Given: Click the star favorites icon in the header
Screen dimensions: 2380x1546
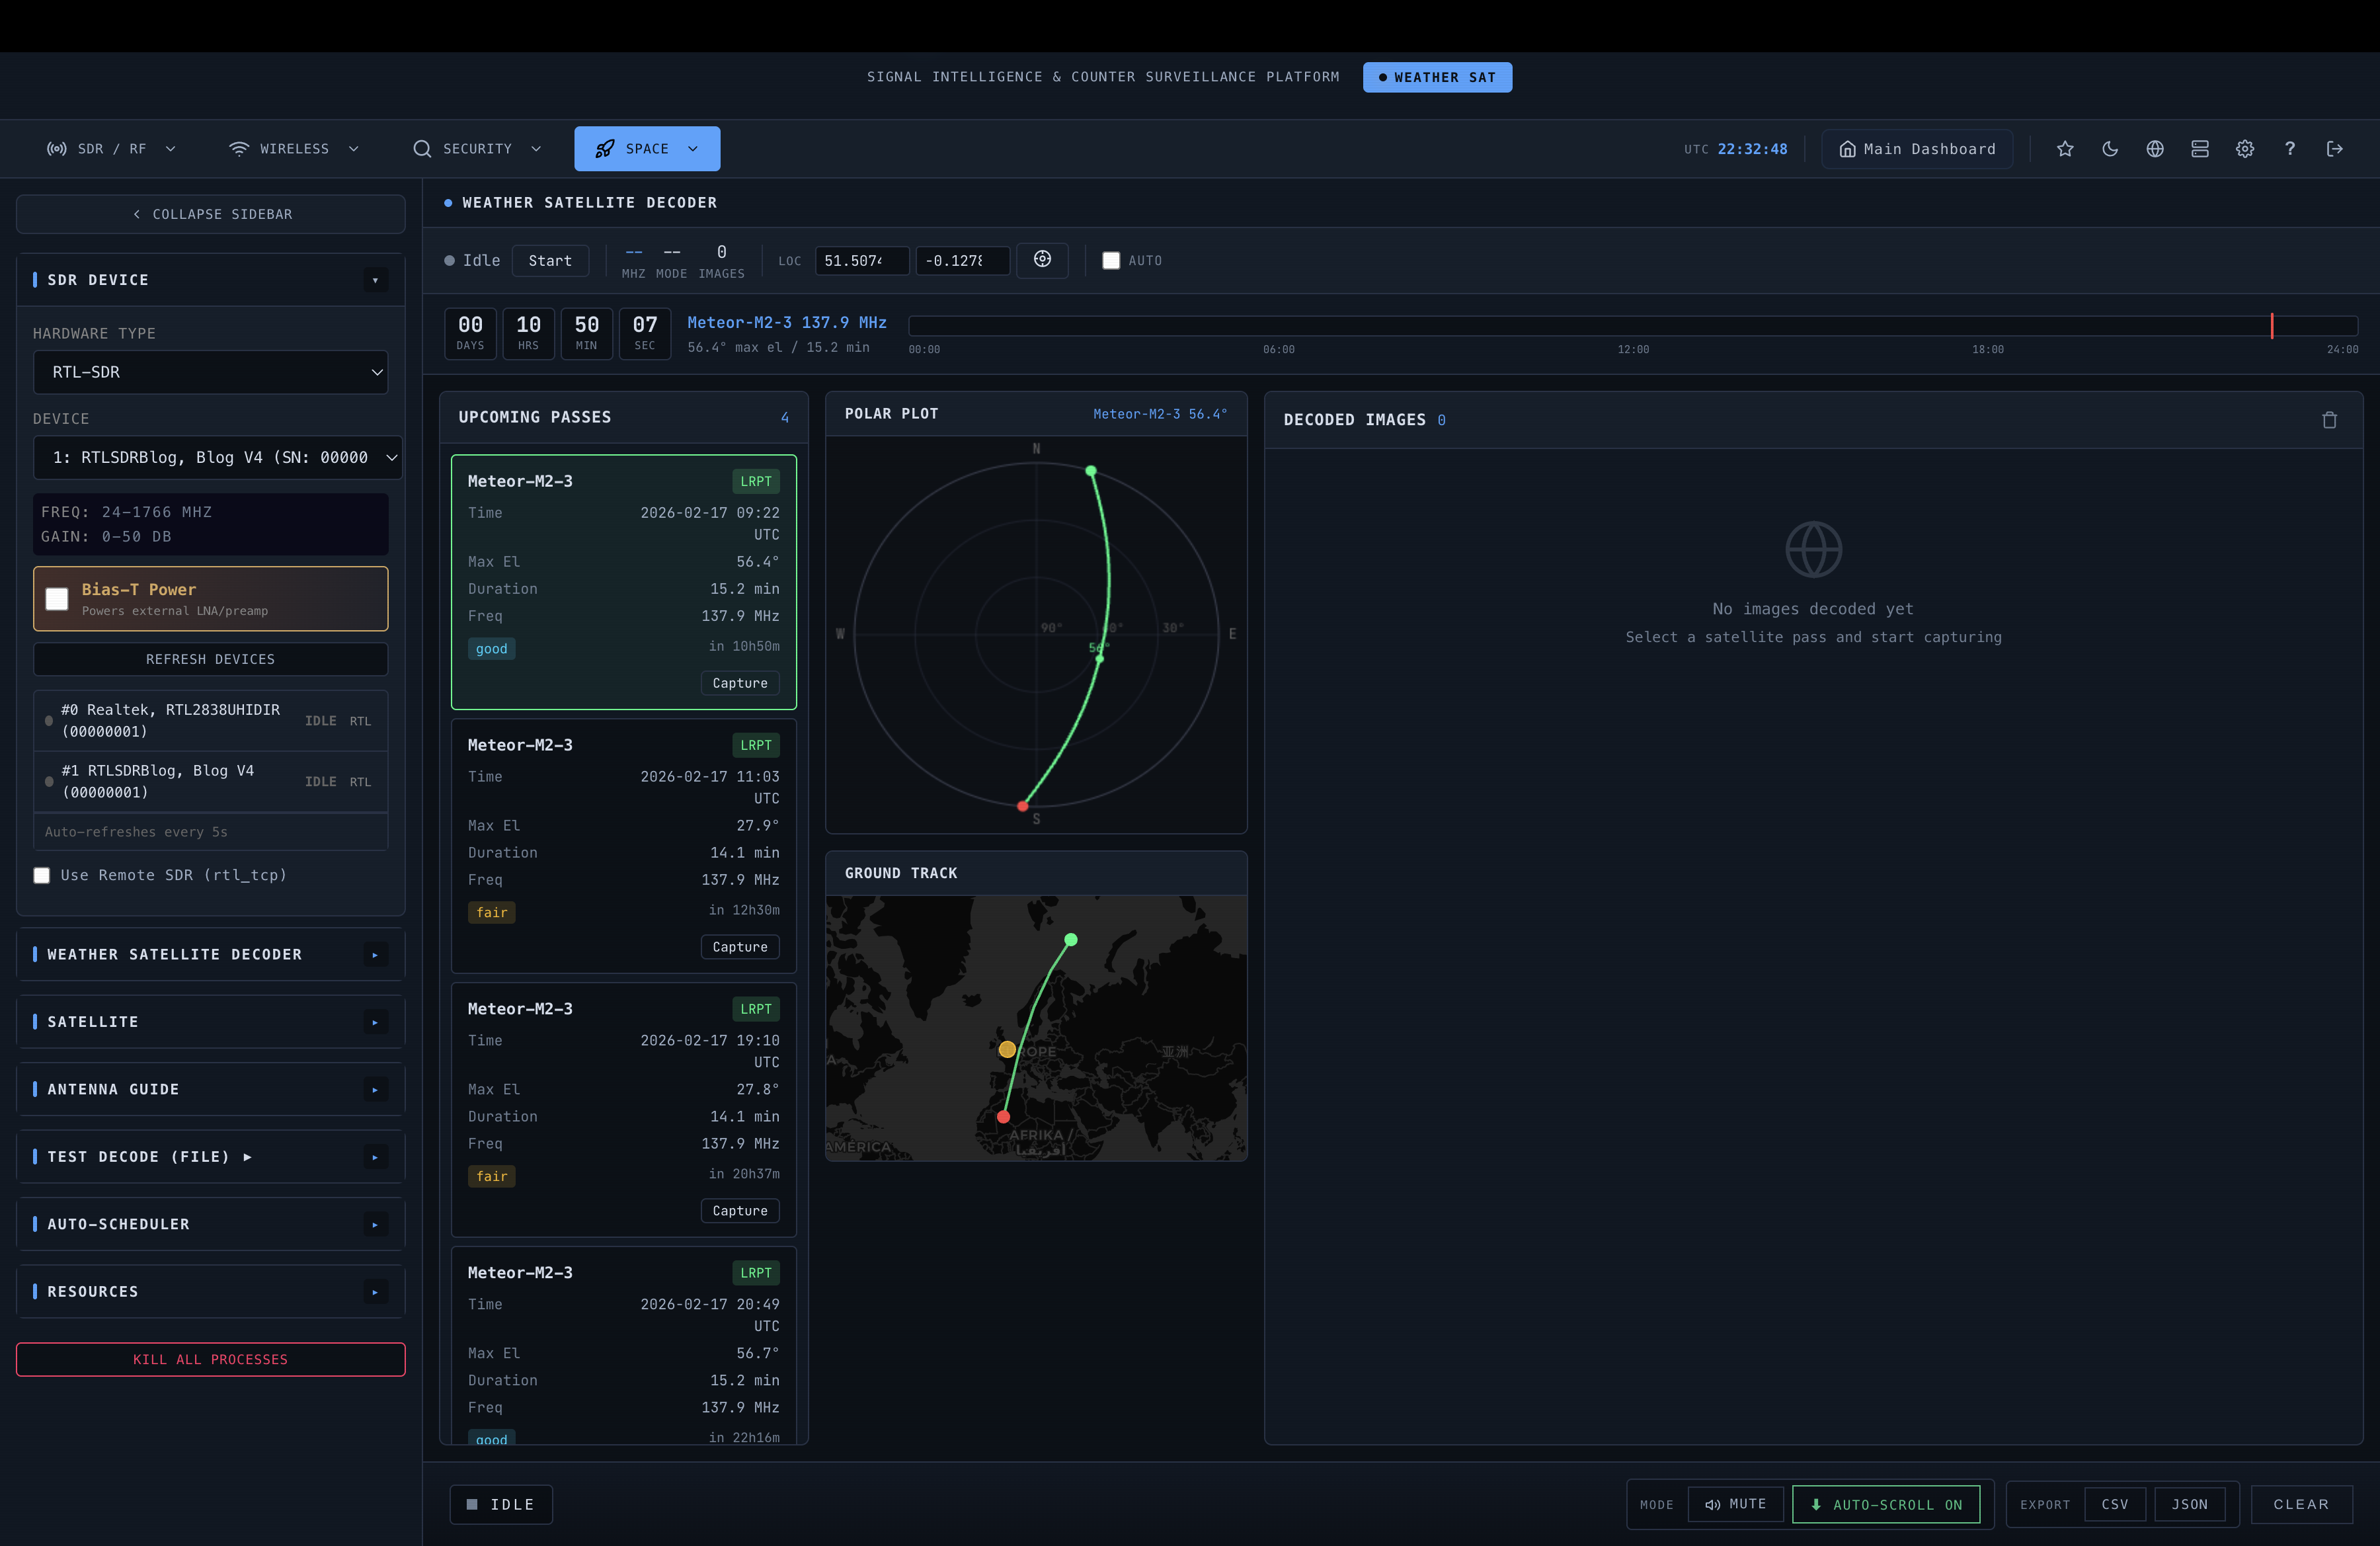Looking at the screenshot, I should 2064,148.
